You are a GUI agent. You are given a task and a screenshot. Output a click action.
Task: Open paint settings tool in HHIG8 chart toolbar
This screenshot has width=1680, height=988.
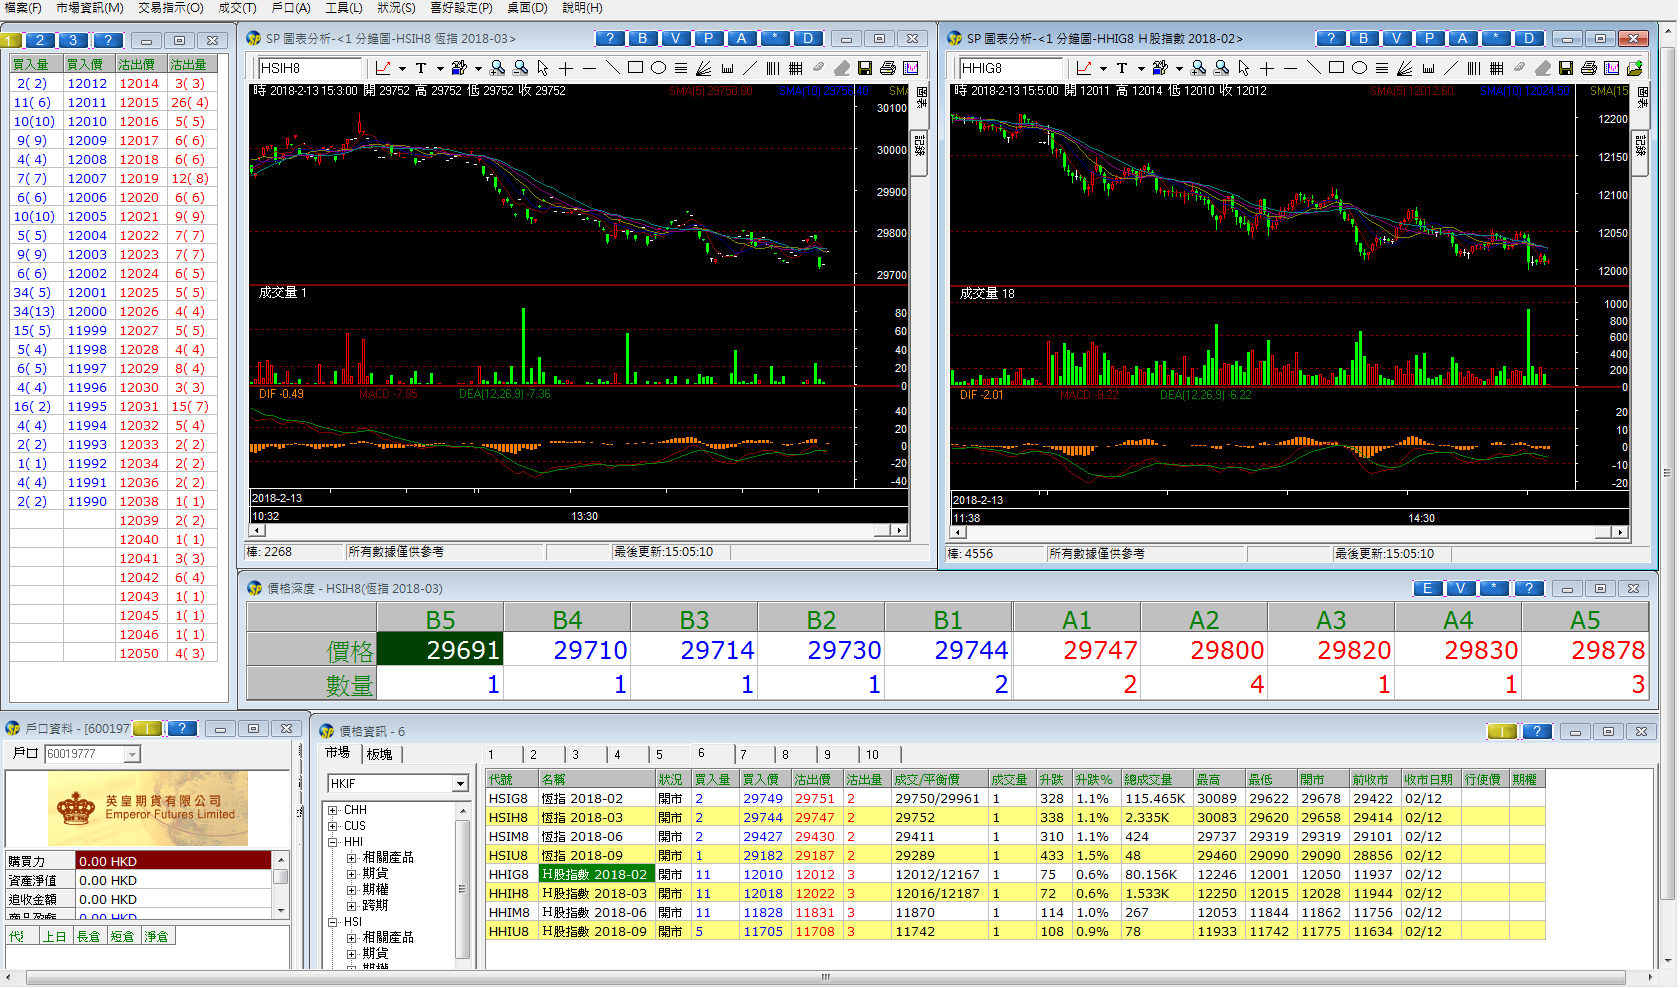coord(1160,68)
